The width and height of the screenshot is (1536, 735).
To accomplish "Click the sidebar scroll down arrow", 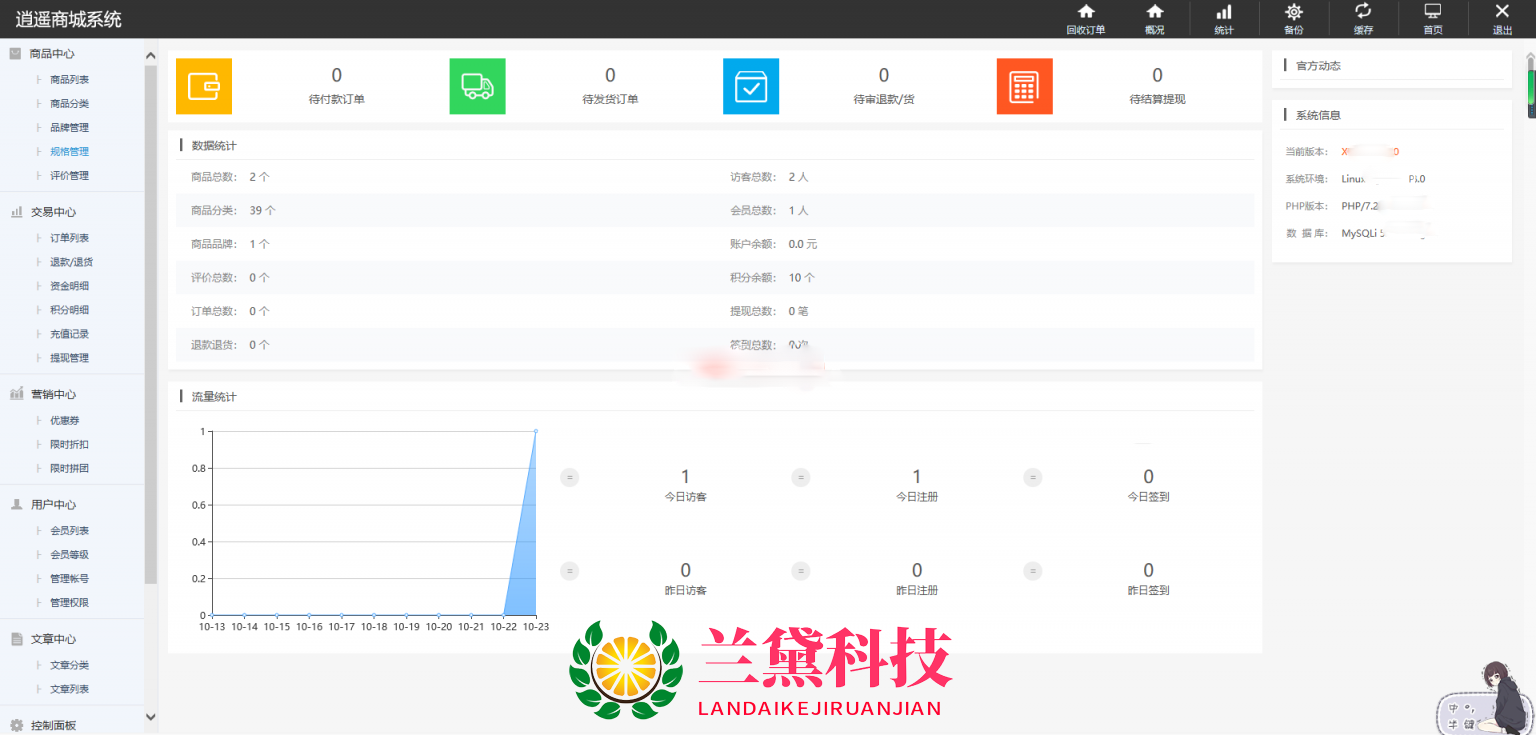I will (151, 717).
